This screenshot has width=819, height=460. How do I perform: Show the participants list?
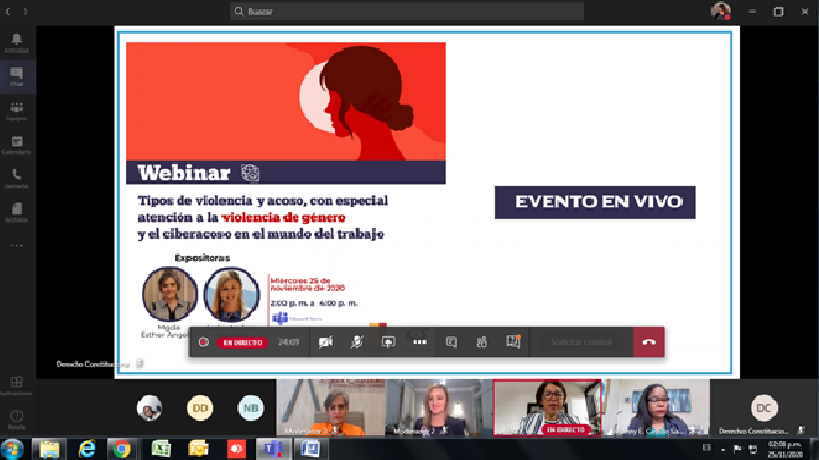pyautogui.click(x=481, y=342)
